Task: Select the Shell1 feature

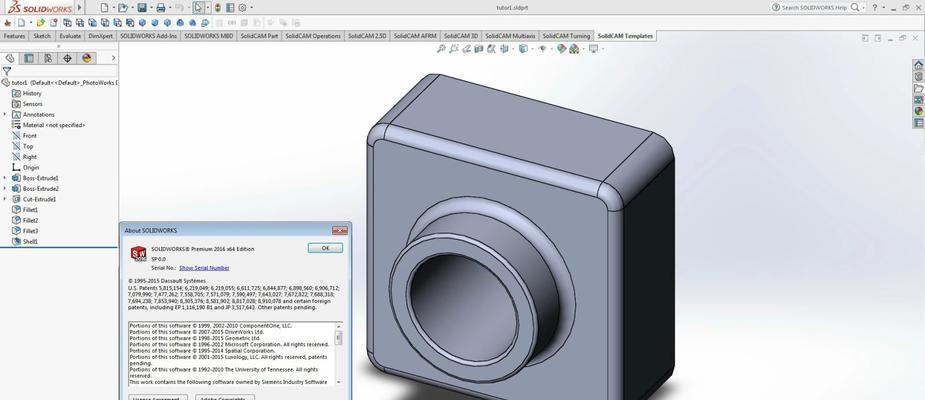Action: 25,242
